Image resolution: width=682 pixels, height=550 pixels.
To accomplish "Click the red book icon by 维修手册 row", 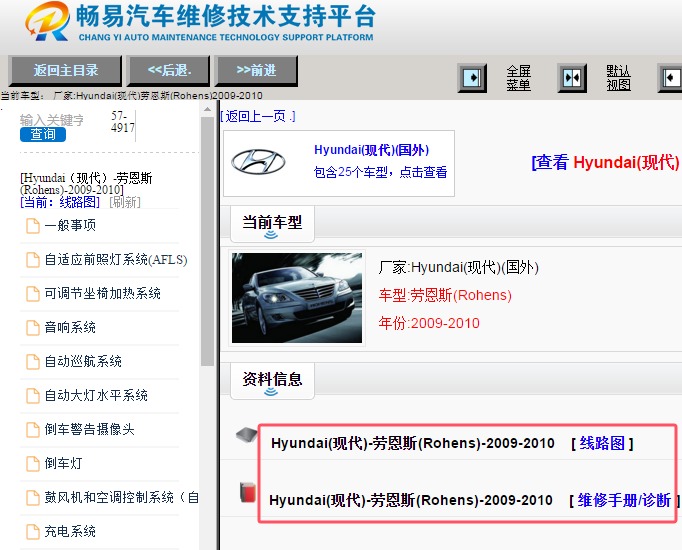I will coord(248,492).
